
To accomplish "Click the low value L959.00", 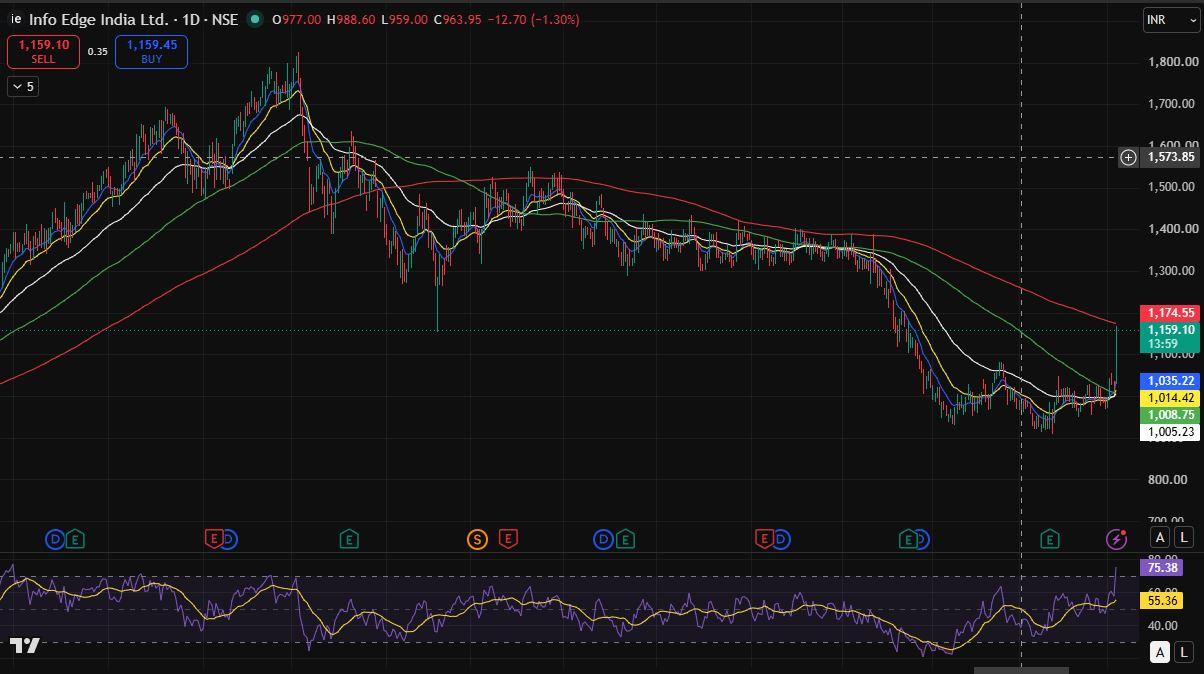I will point(404,20).
